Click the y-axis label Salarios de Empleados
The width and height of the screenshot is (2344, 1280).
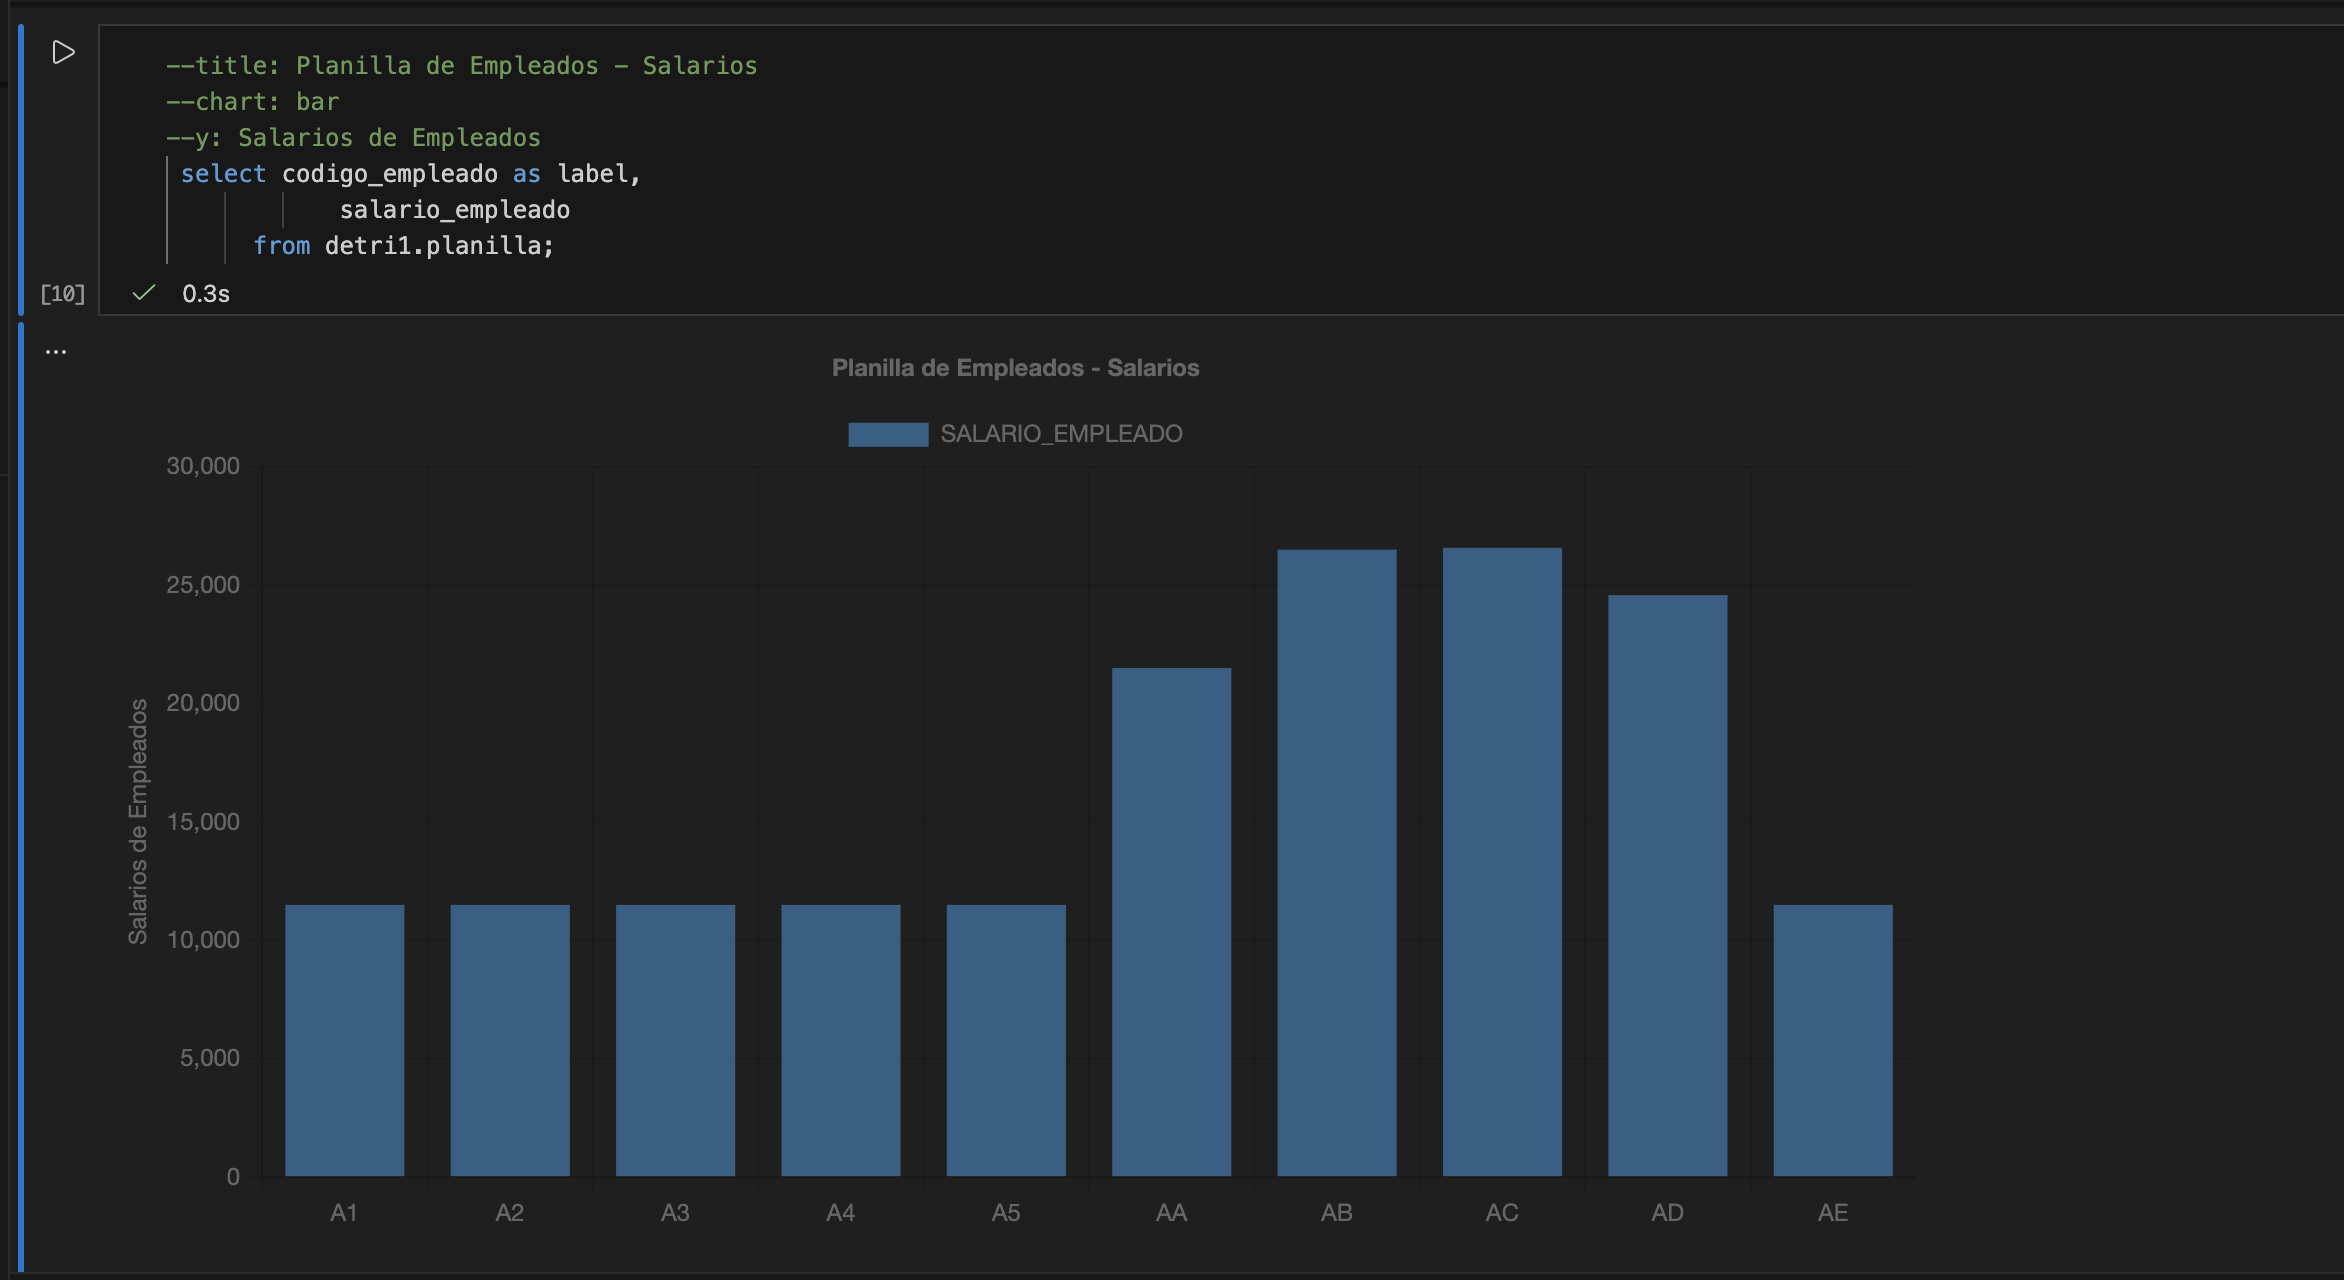(x=139, y=822)
